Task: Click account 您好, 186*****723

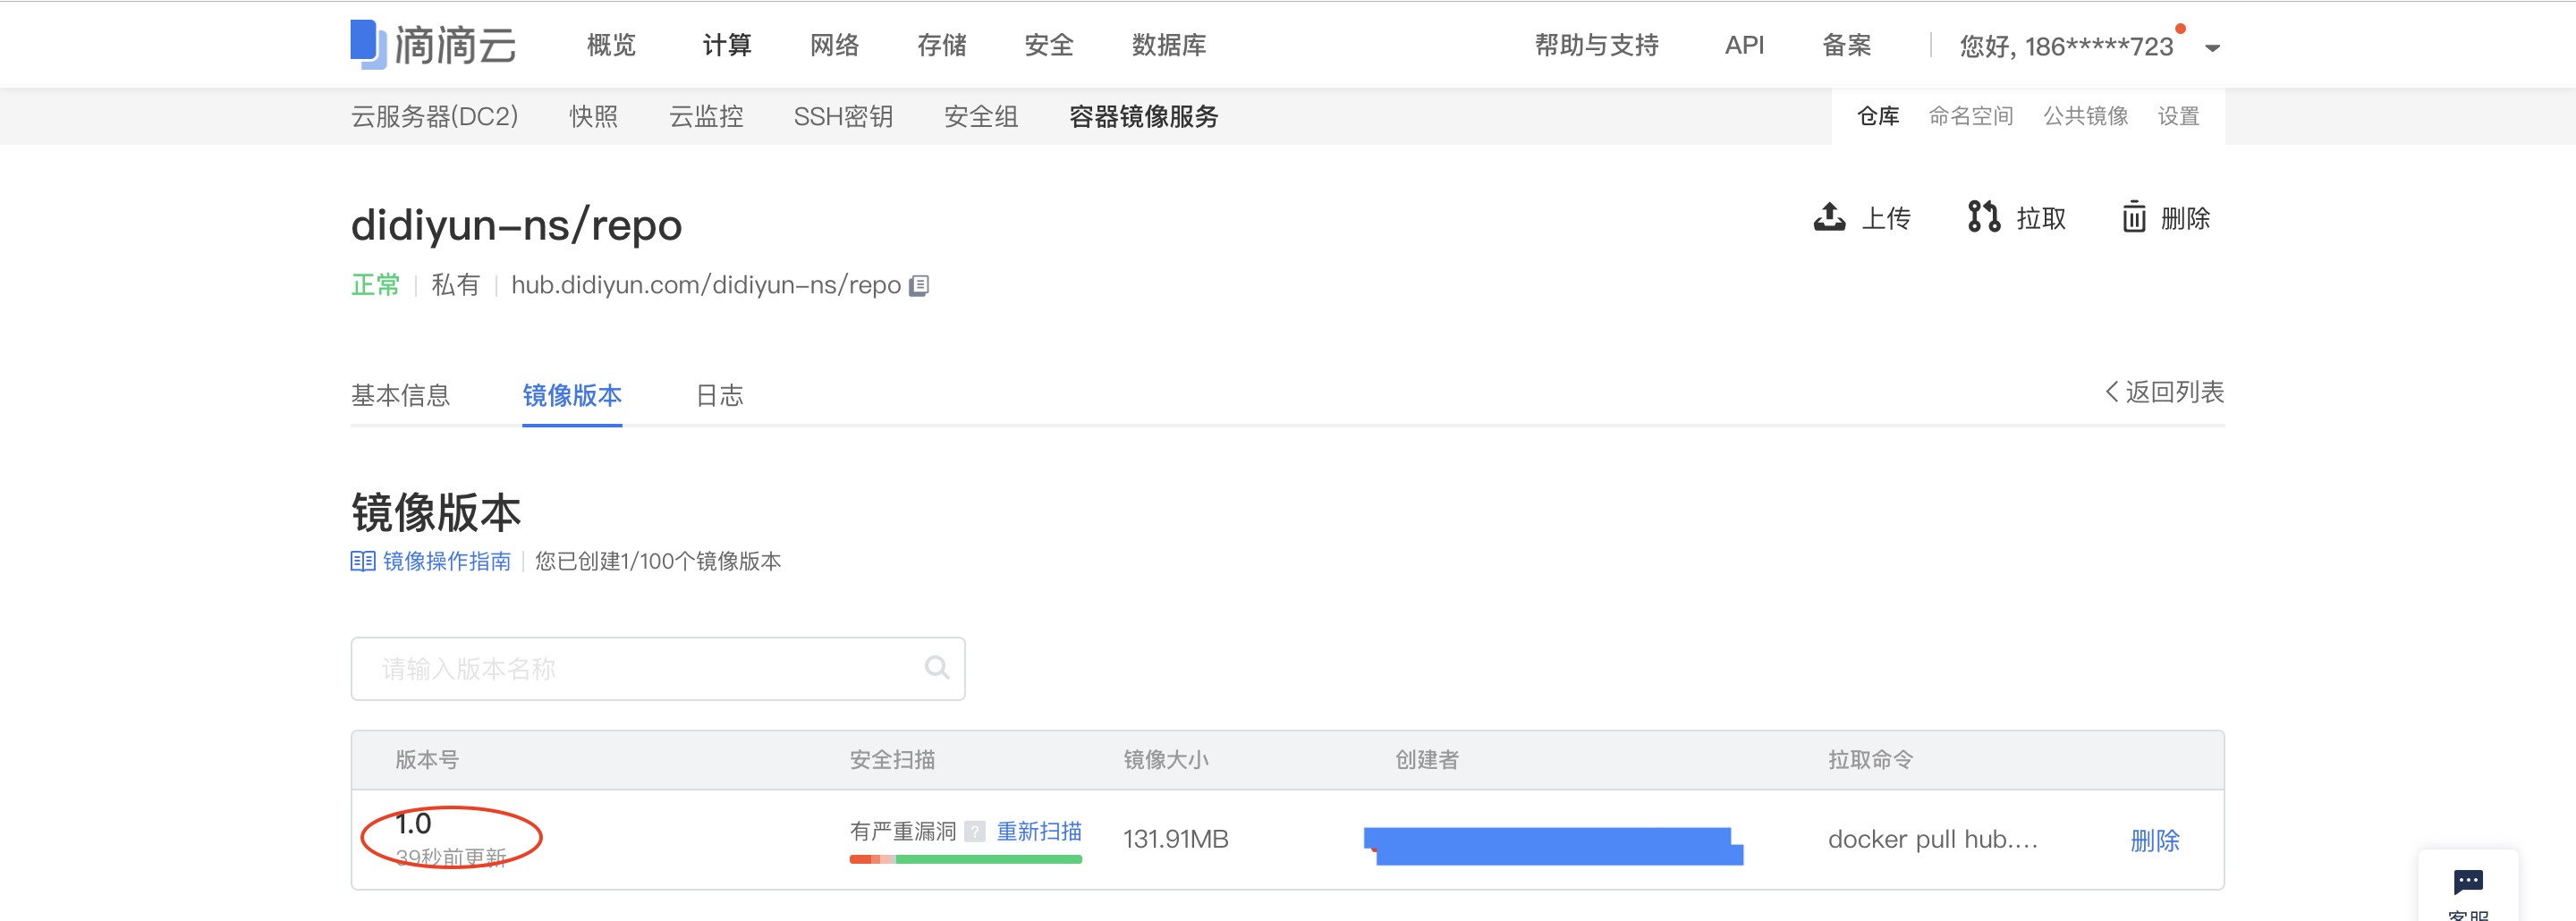Action: point(2066,46)
